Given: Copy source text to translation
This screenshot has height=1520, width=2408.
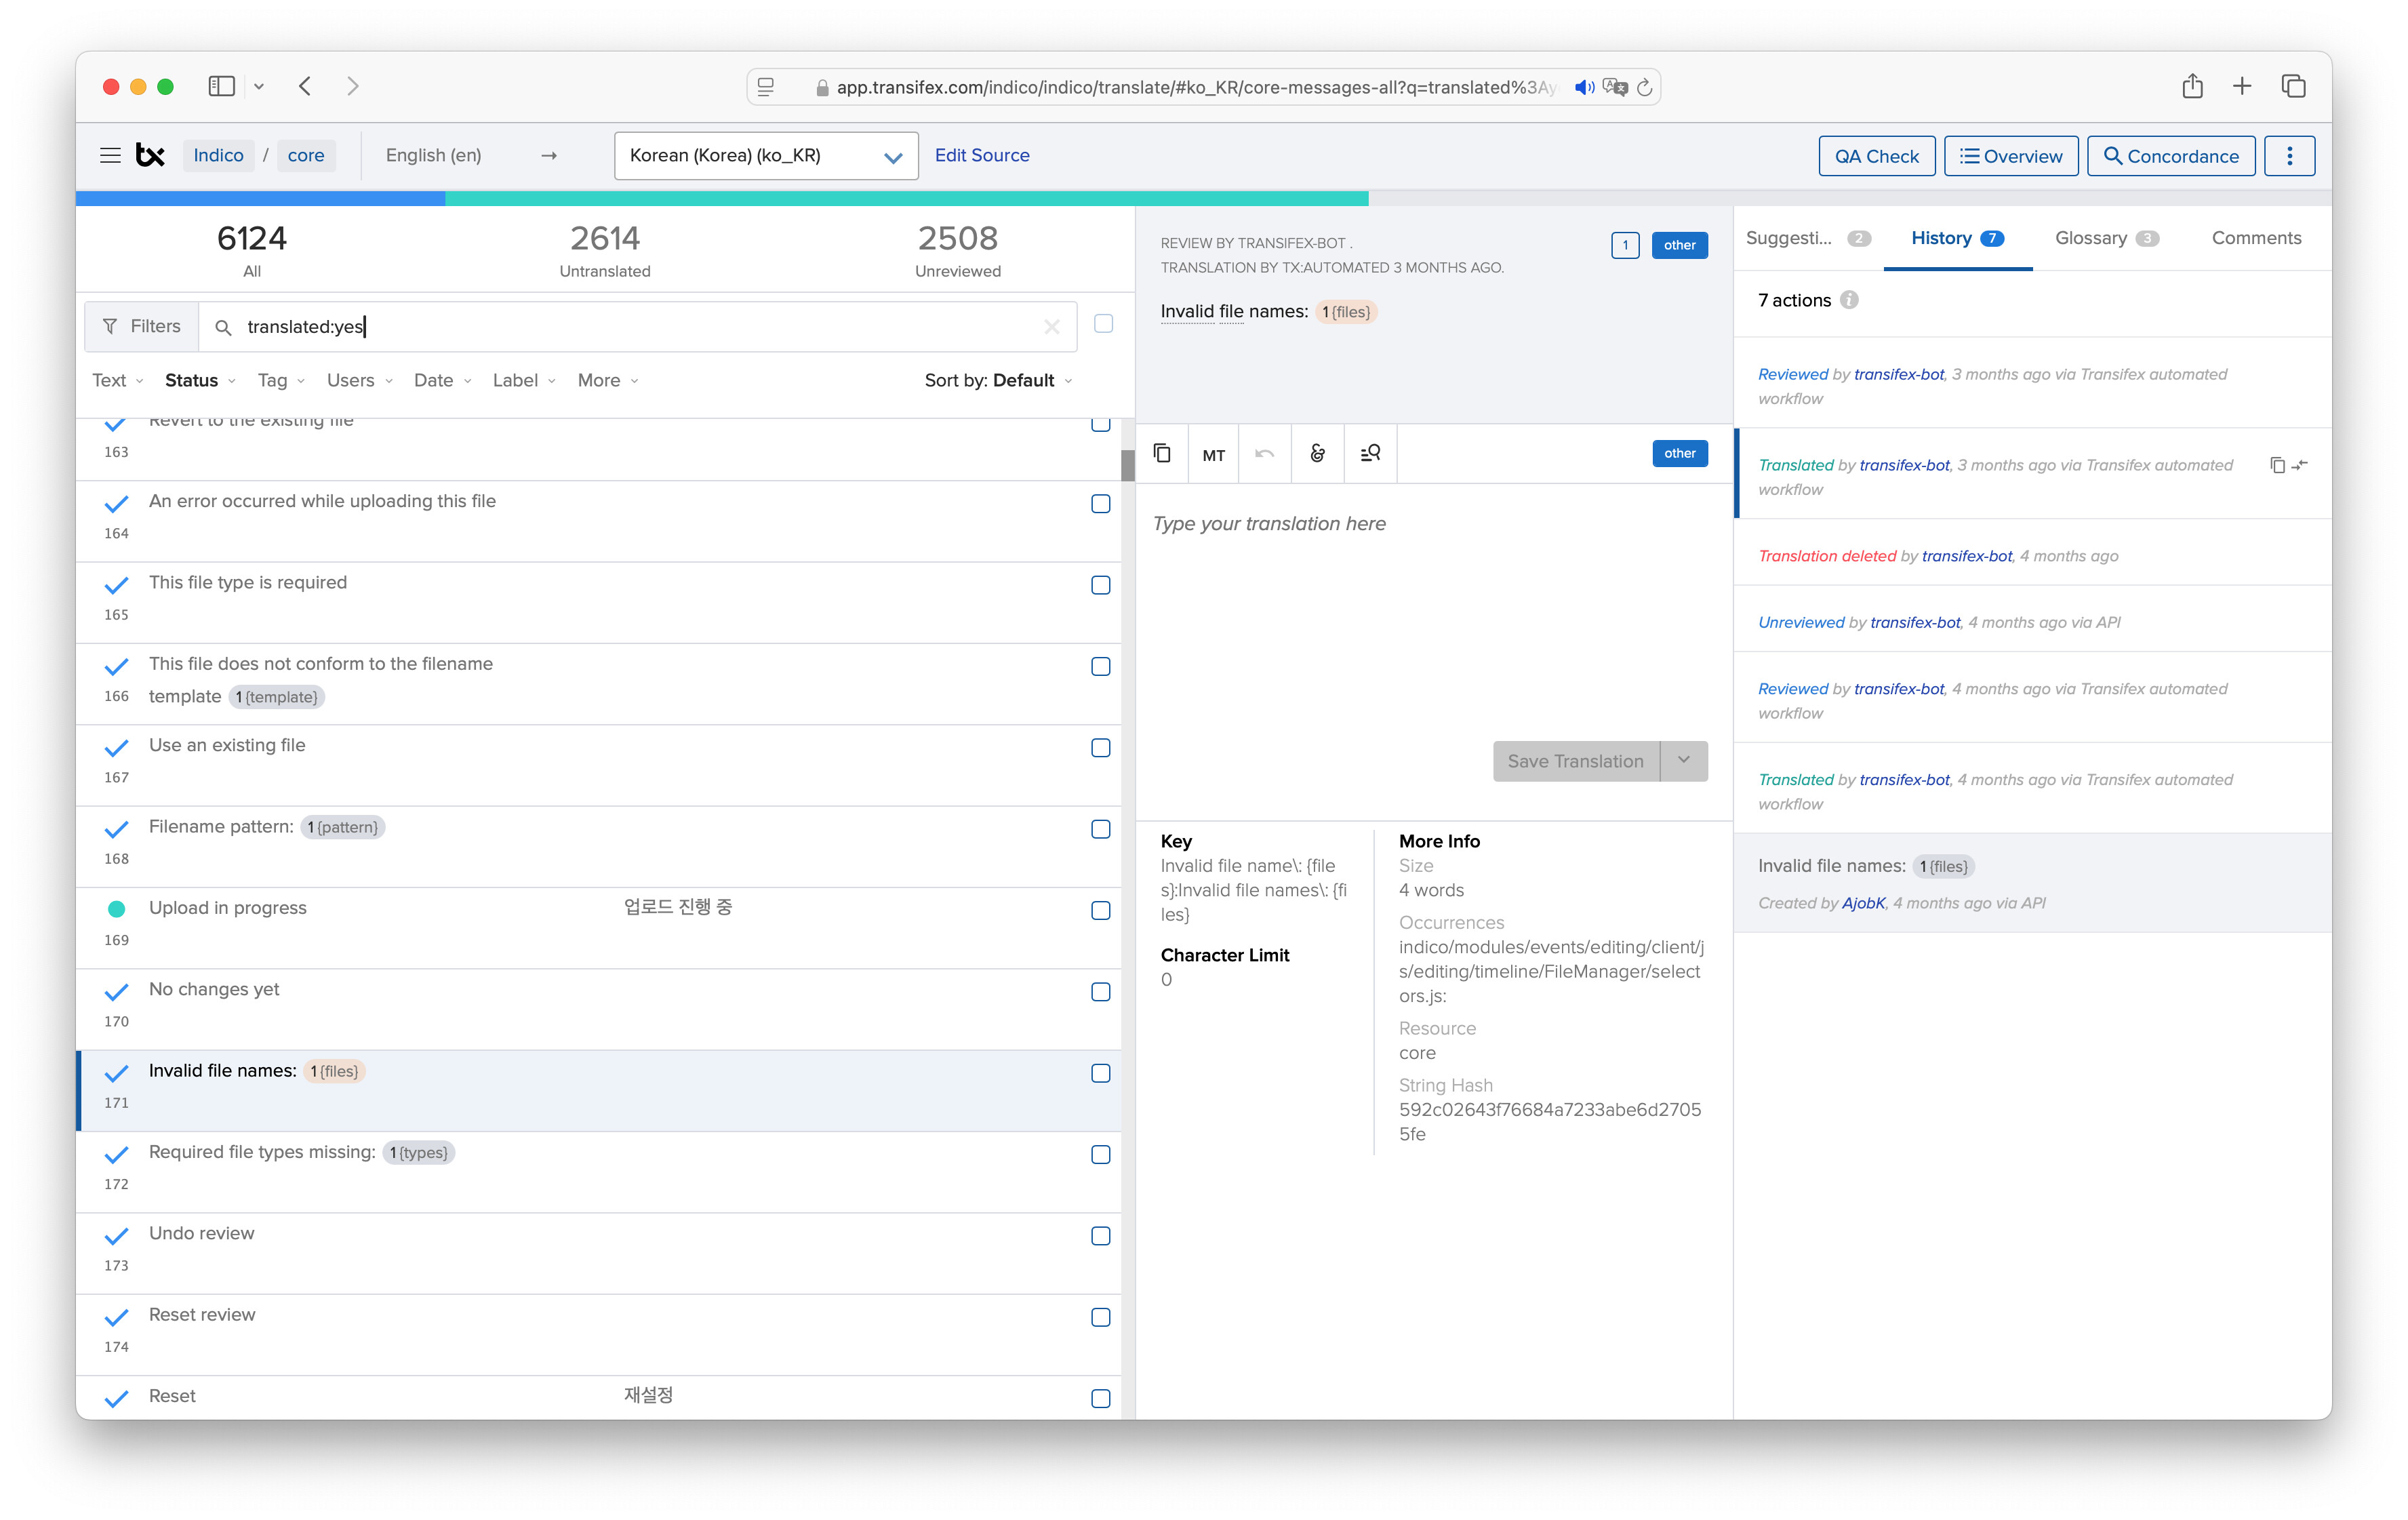Looking at the screenshot, I should click(1162, 454).
